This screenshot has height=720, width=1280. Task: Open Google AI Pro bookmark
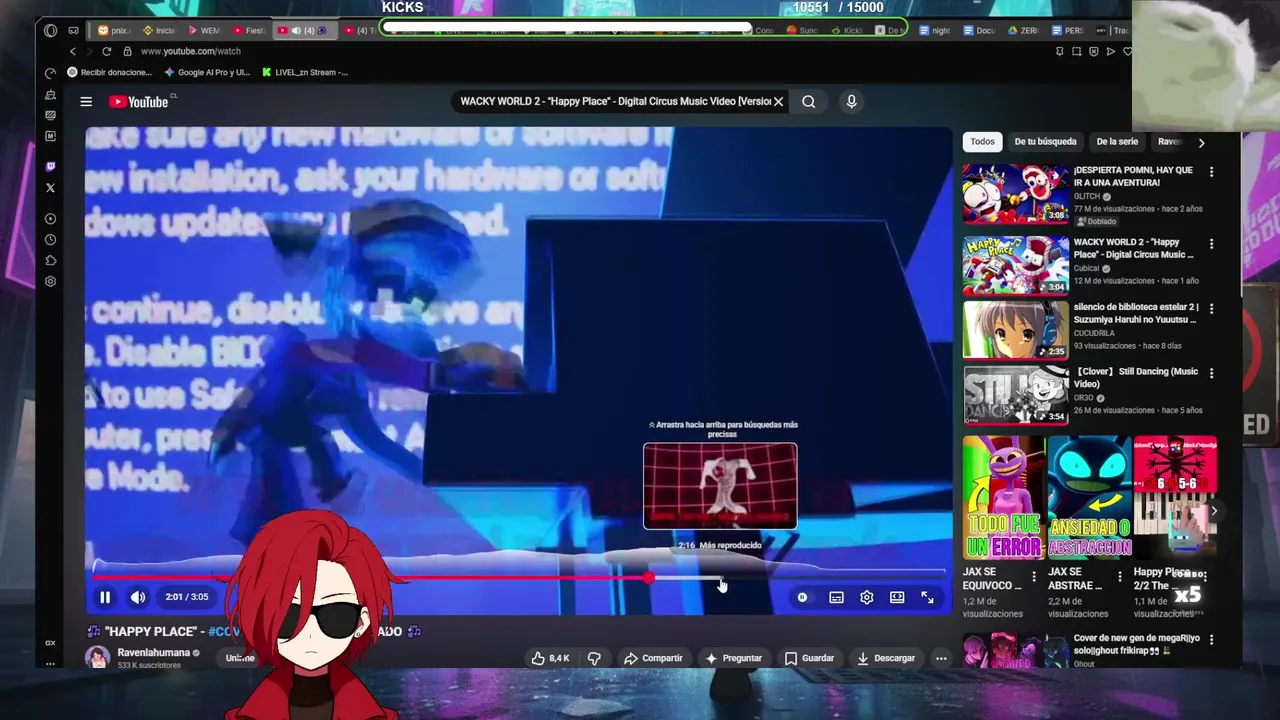pos(207,72)
